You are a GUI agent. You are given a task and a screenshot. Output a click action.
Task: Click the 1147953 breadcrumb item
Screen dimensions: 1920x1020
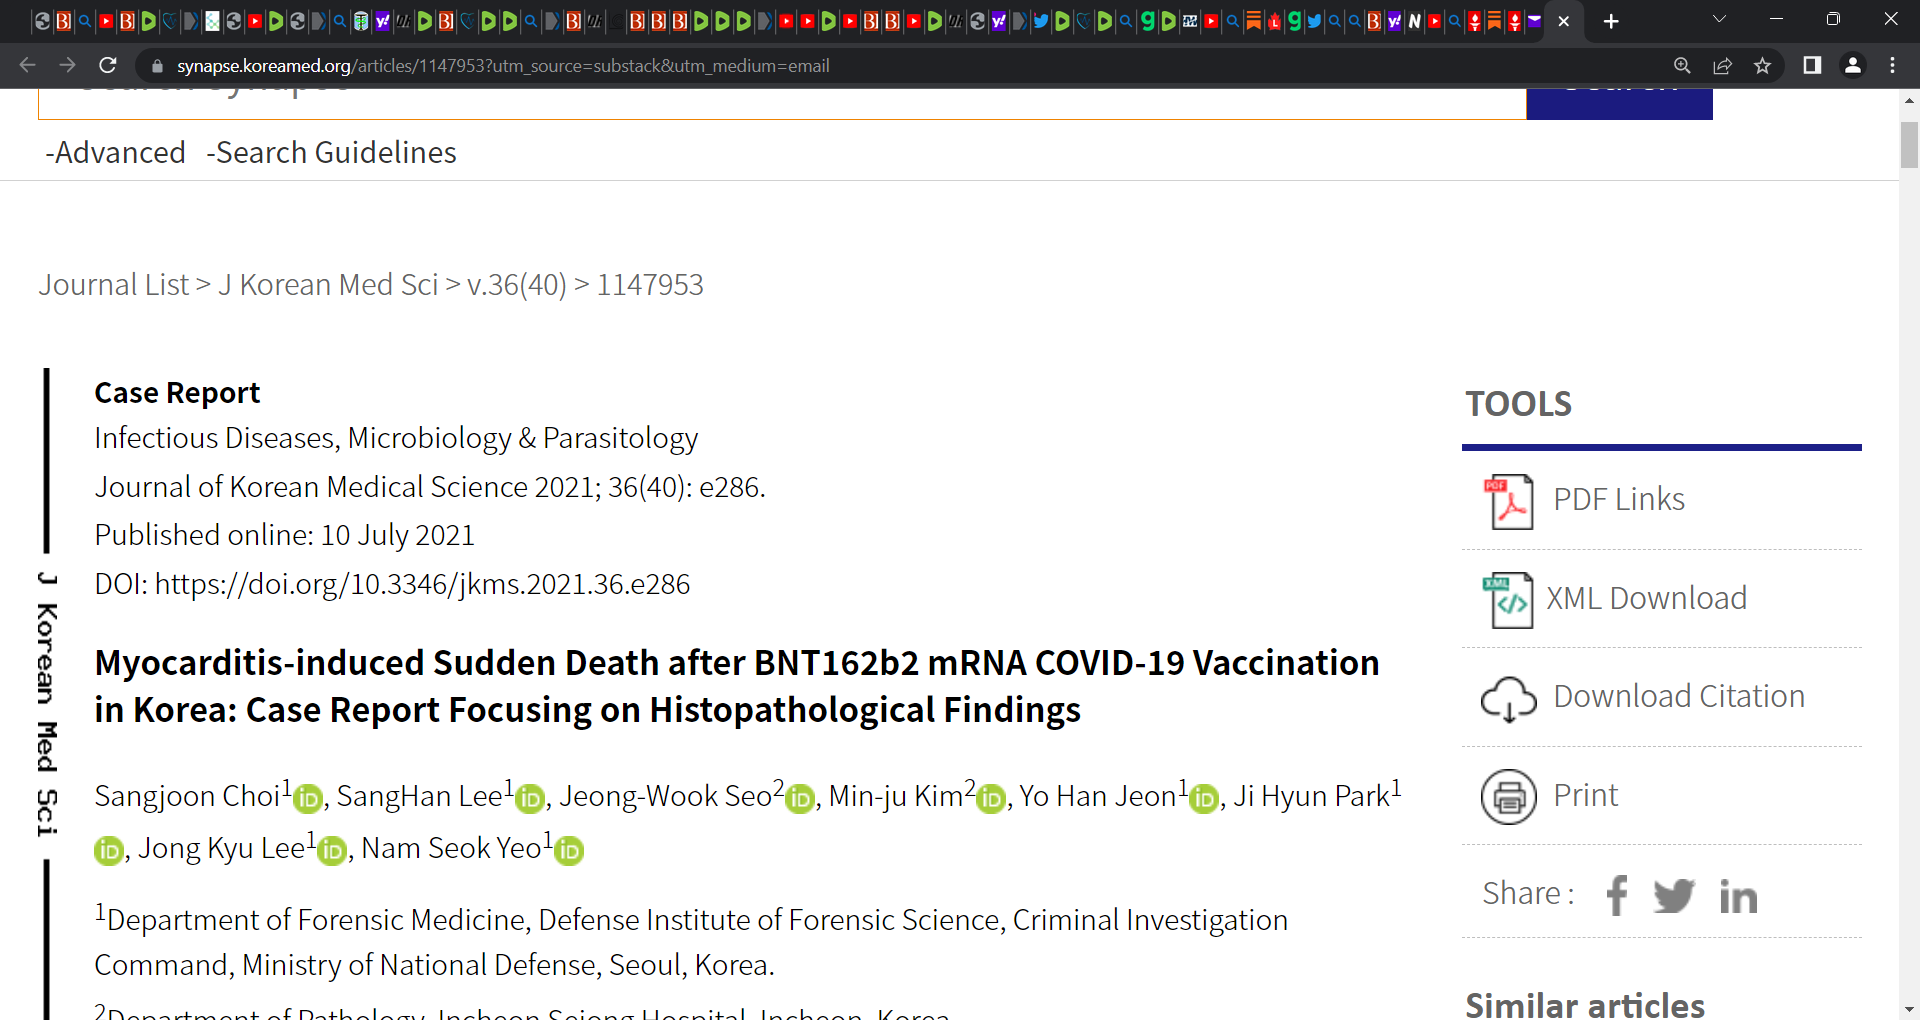pos(650,285)
